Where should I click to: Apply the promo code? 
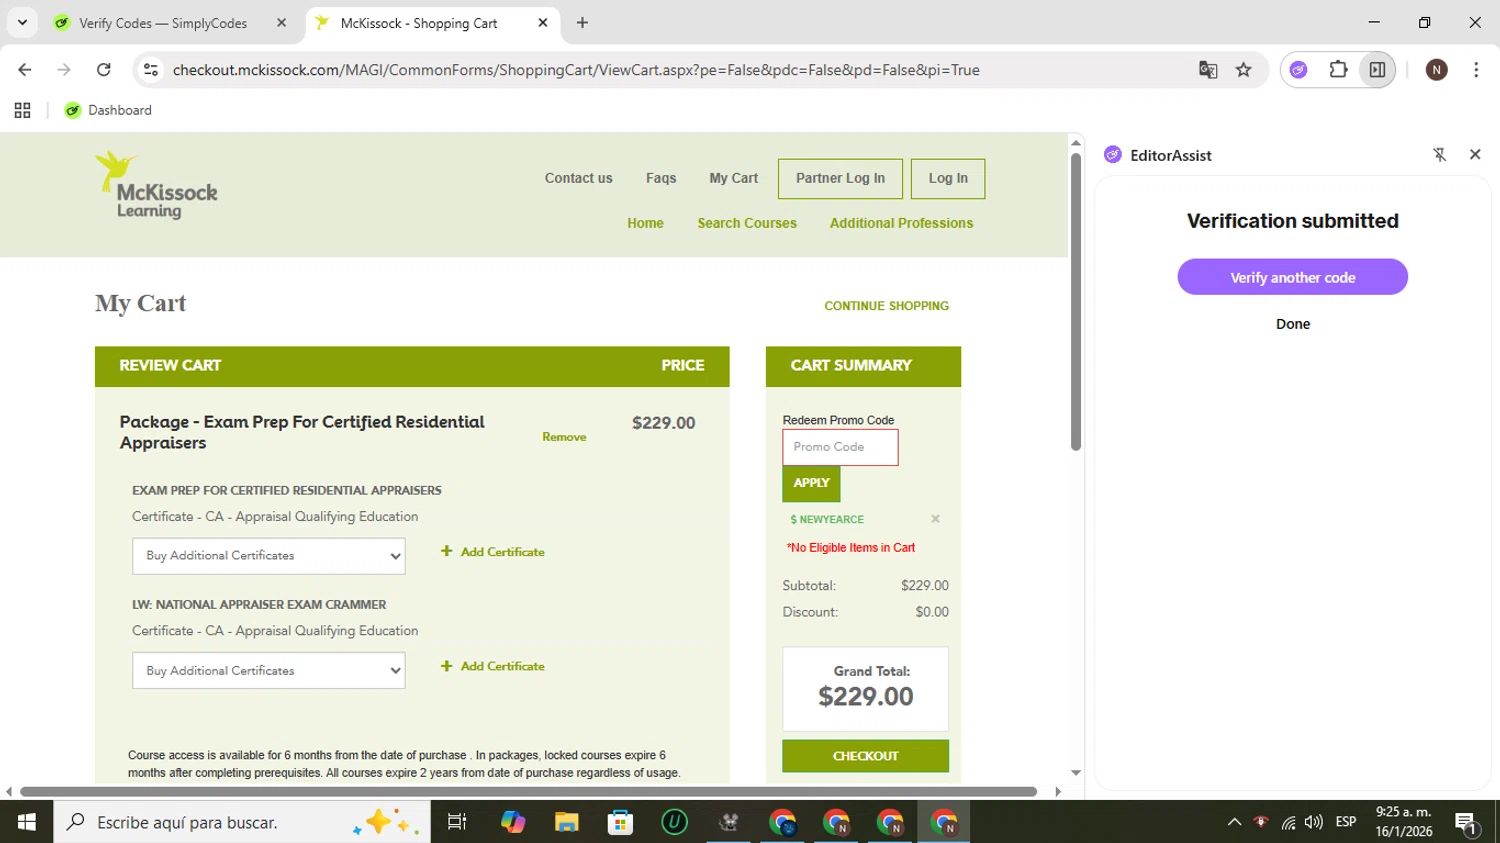811,483
